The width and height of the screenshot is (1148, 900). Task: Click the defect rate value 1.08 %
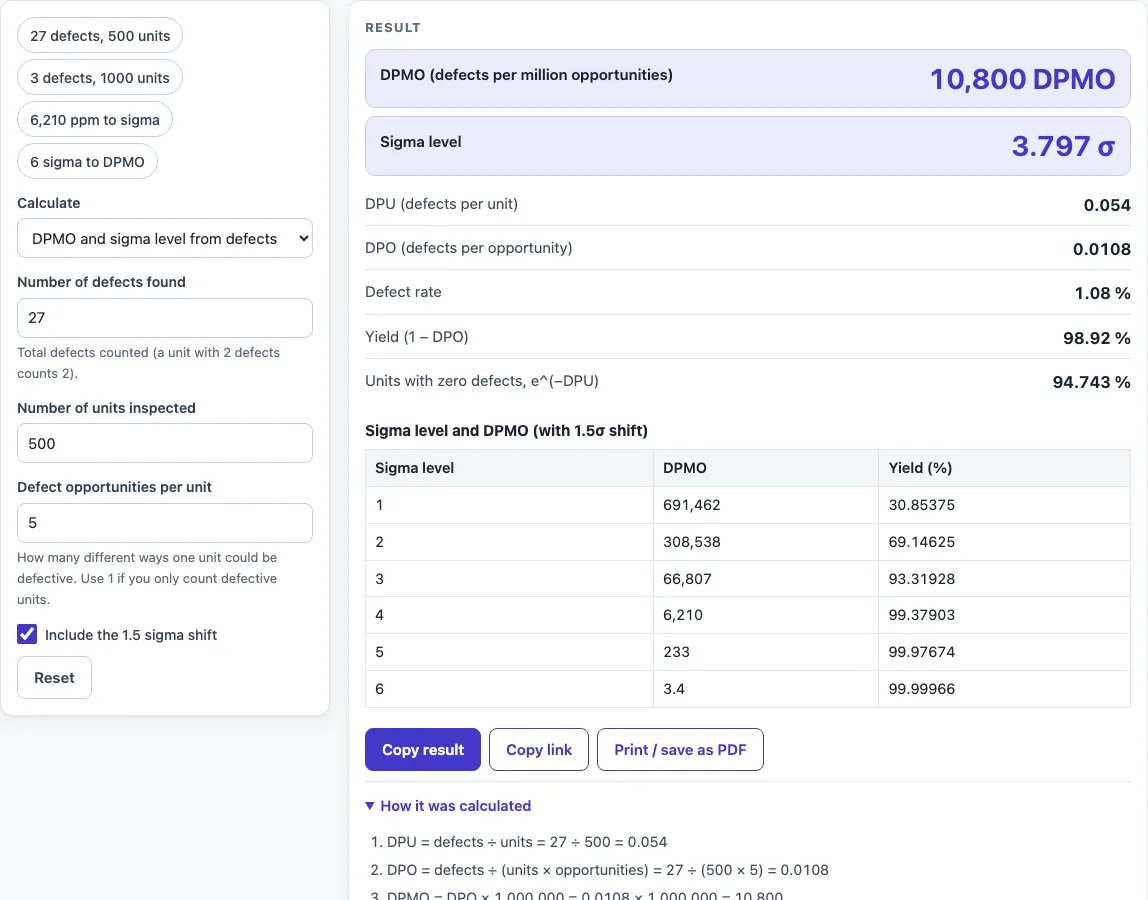tap(1103, 293)
